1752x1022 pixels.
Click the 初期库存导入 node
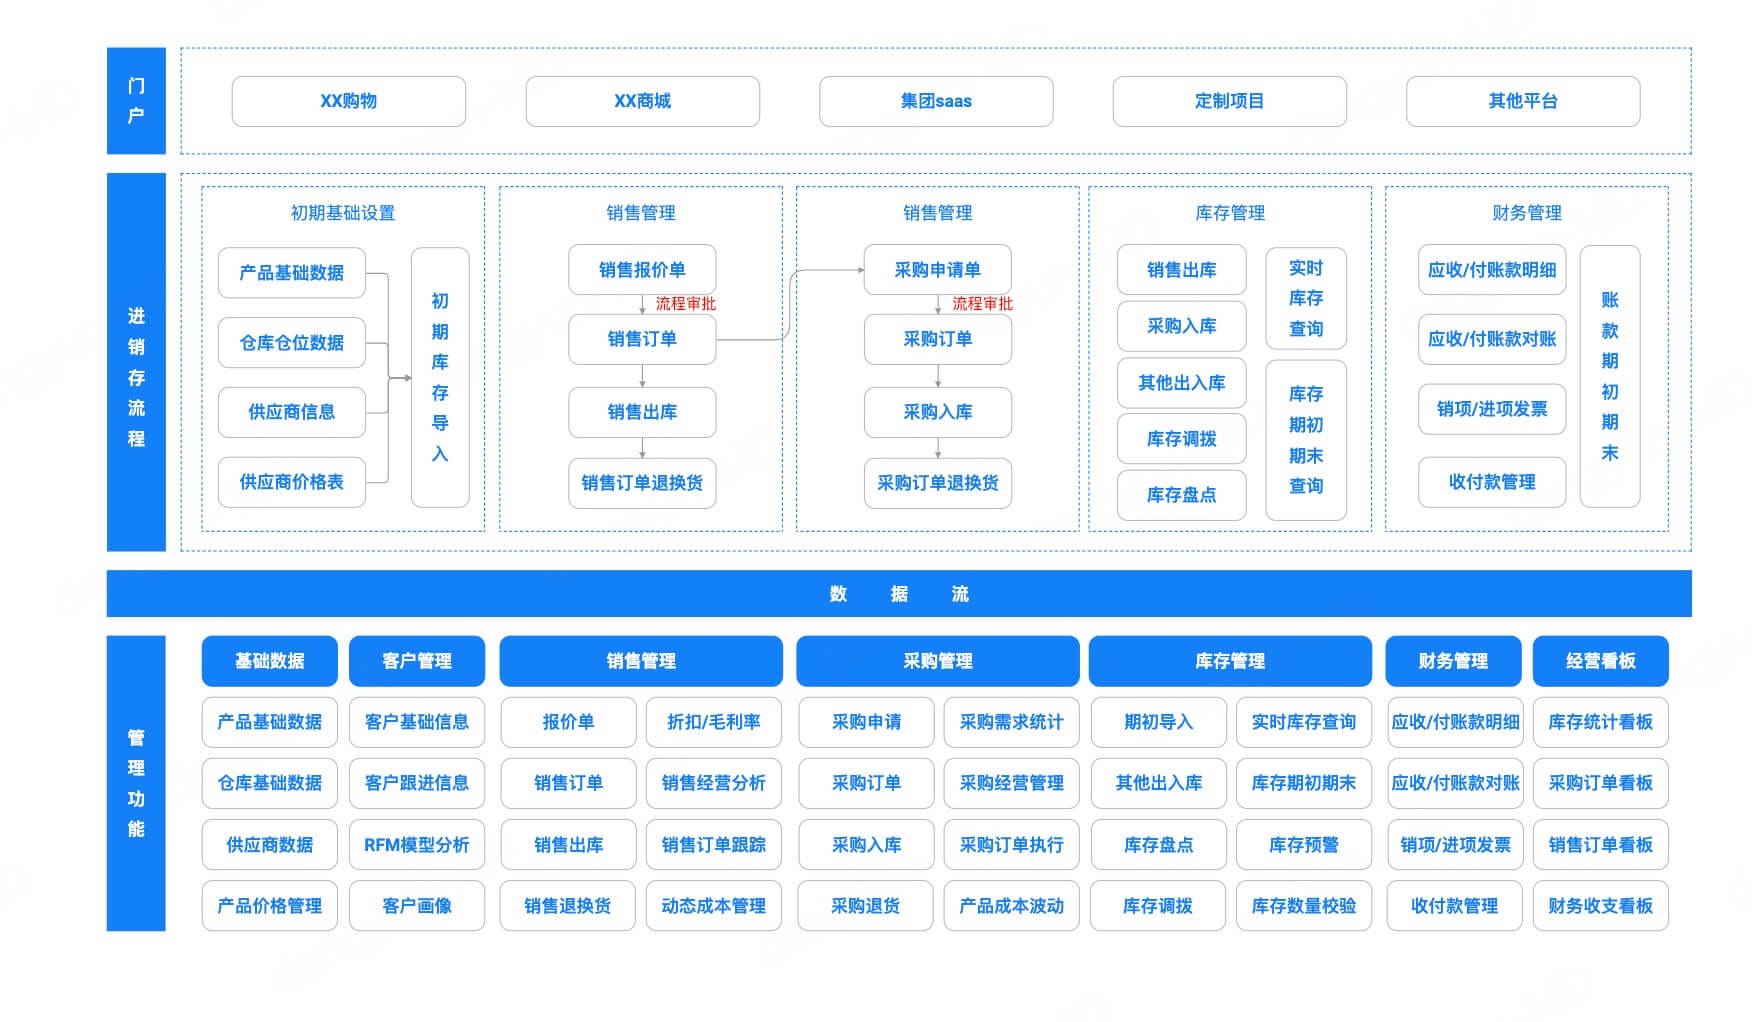(x=441, y=378)
